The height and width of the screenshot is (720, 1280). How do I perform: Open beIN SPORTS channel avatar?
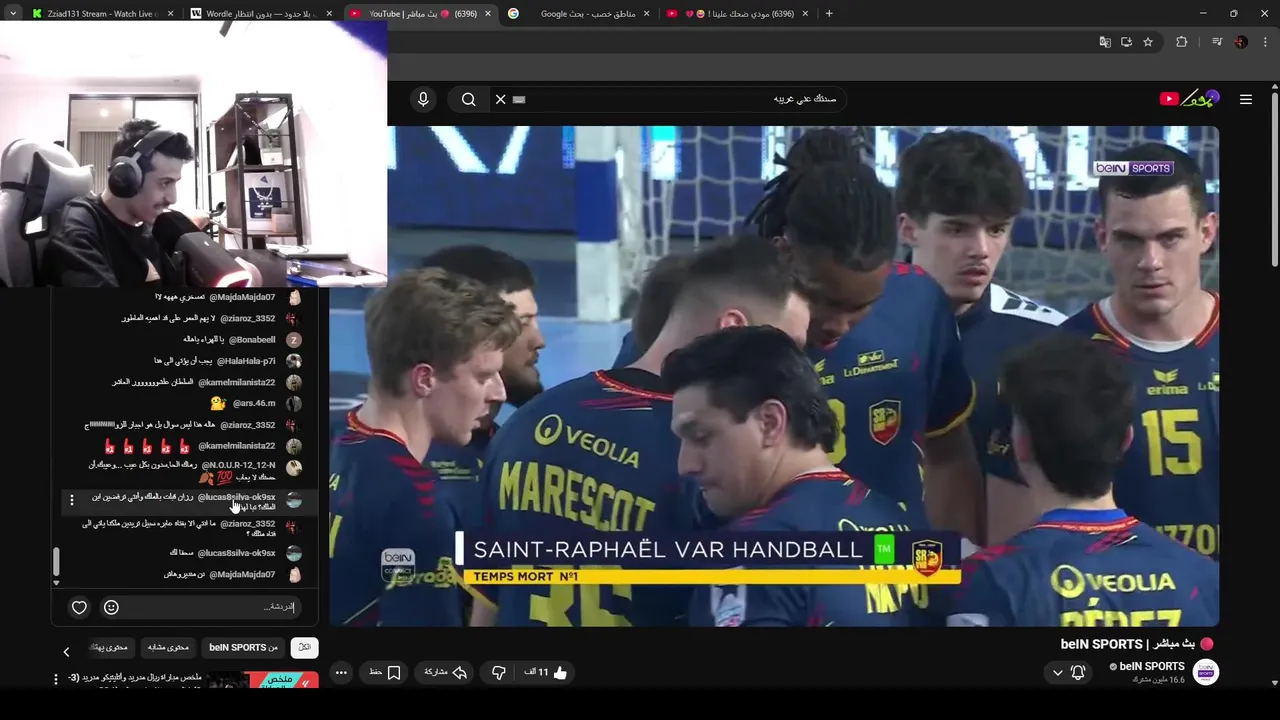pyautogui.click(x=1206, y=672)
